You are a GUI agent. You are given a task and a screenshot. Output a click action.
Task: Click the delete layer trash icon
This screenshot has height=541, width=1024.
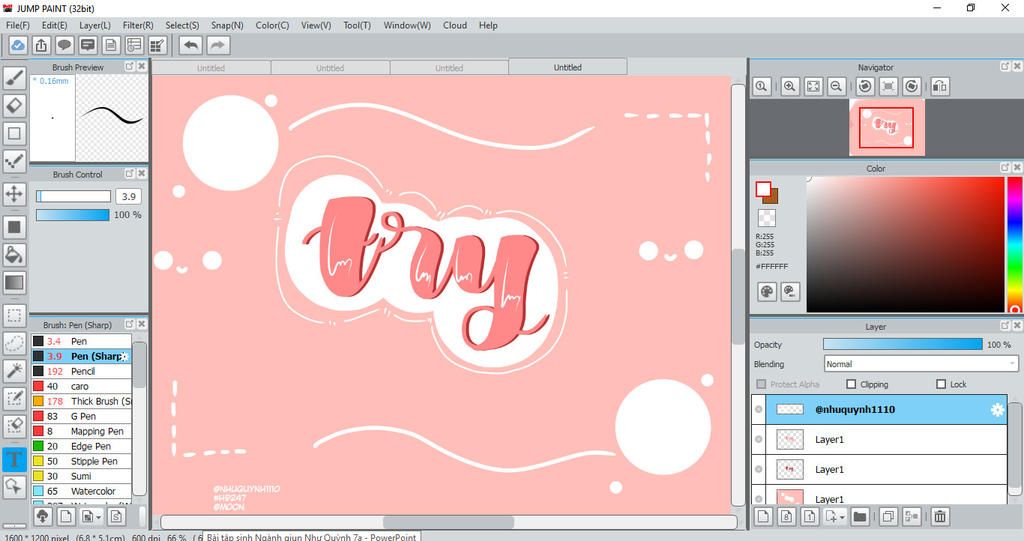click(940, 516)
